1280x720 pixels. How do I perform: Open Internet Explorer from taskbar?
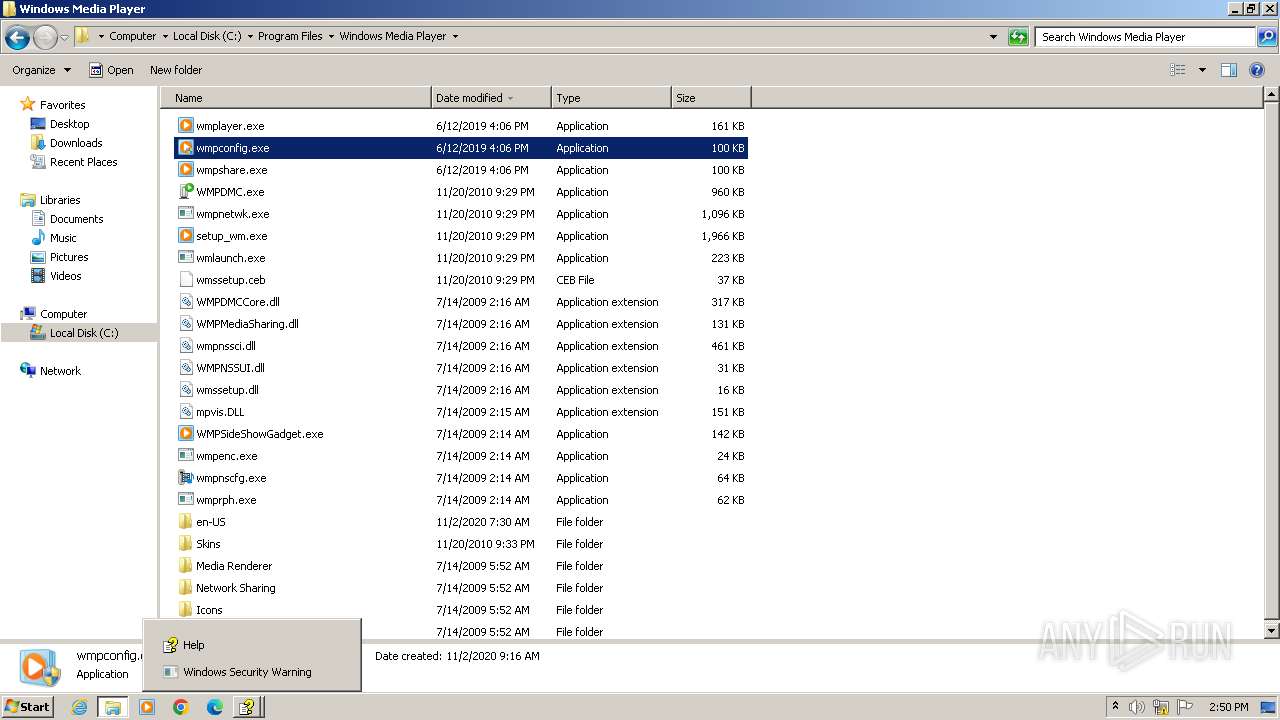[x=79, y=707]
